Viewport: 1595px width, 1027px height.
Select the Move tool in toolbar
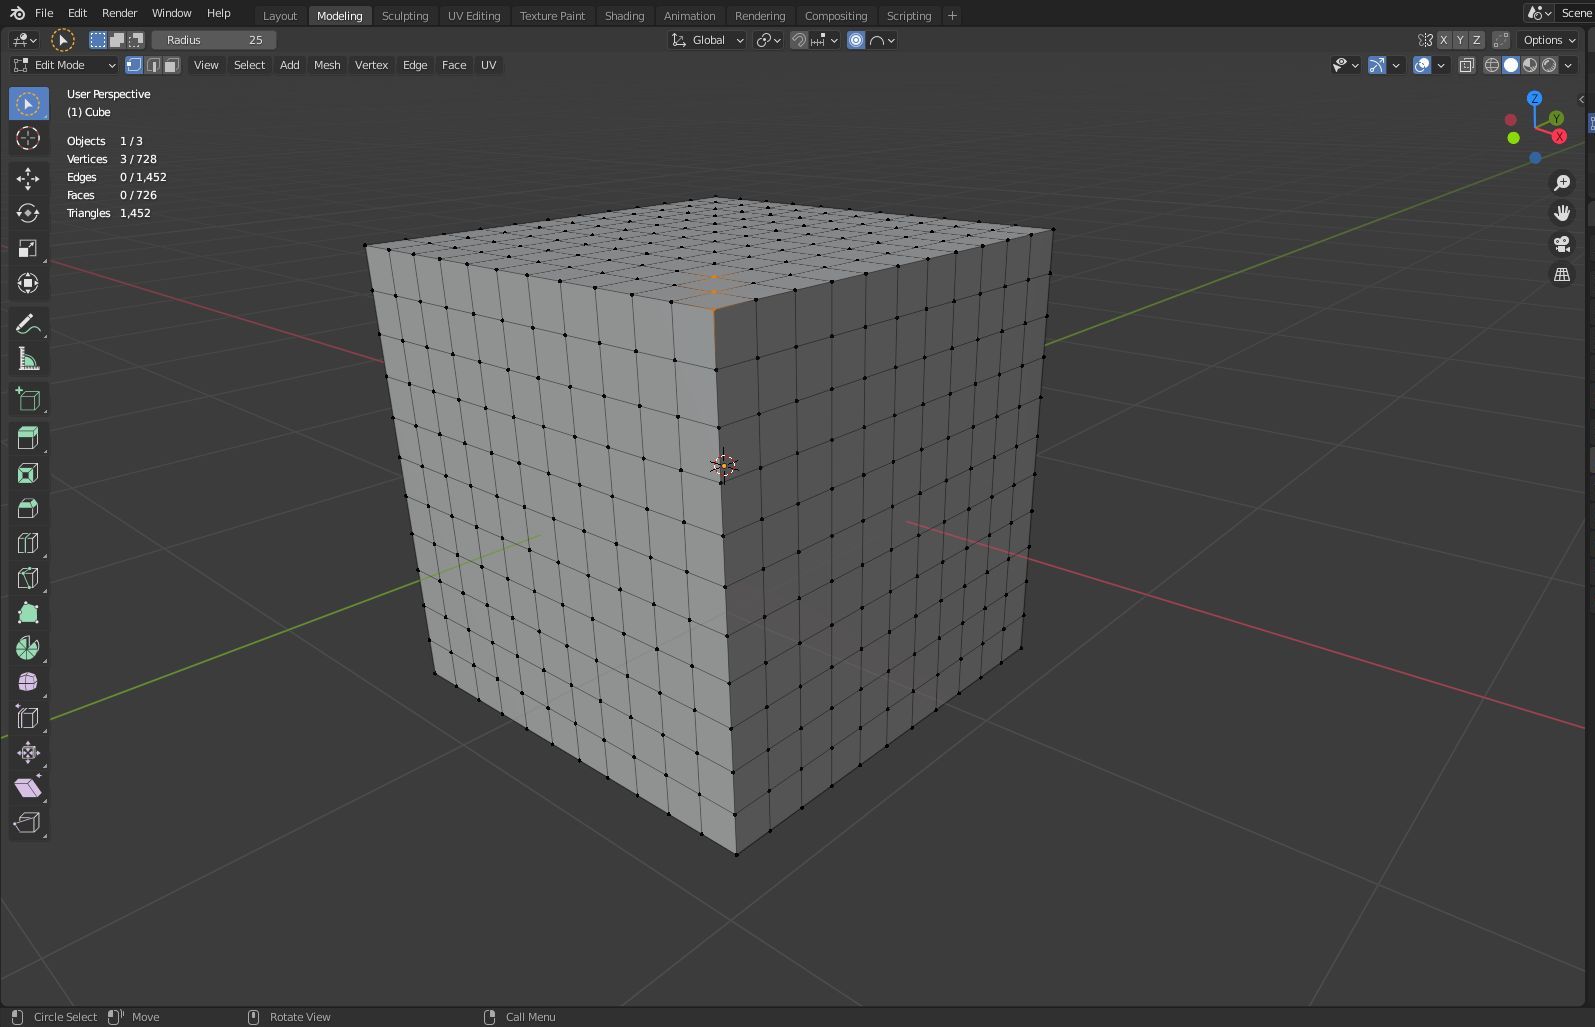point(28,178)
